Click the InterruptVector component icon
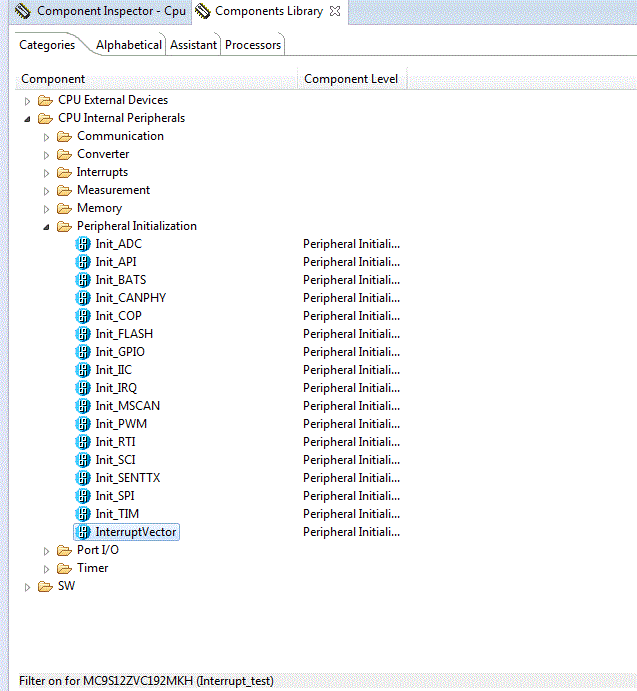The image size is (637, 691). [83, 532]
